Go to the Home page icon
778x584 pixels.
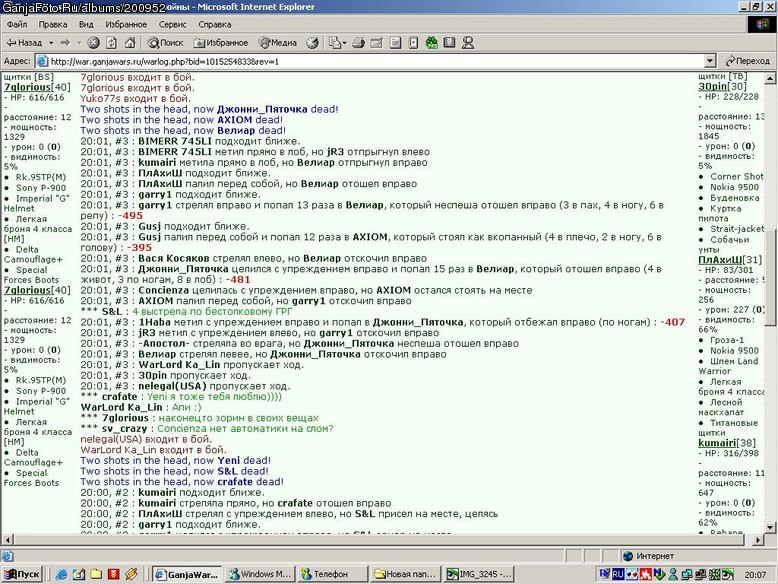point(130,43)
